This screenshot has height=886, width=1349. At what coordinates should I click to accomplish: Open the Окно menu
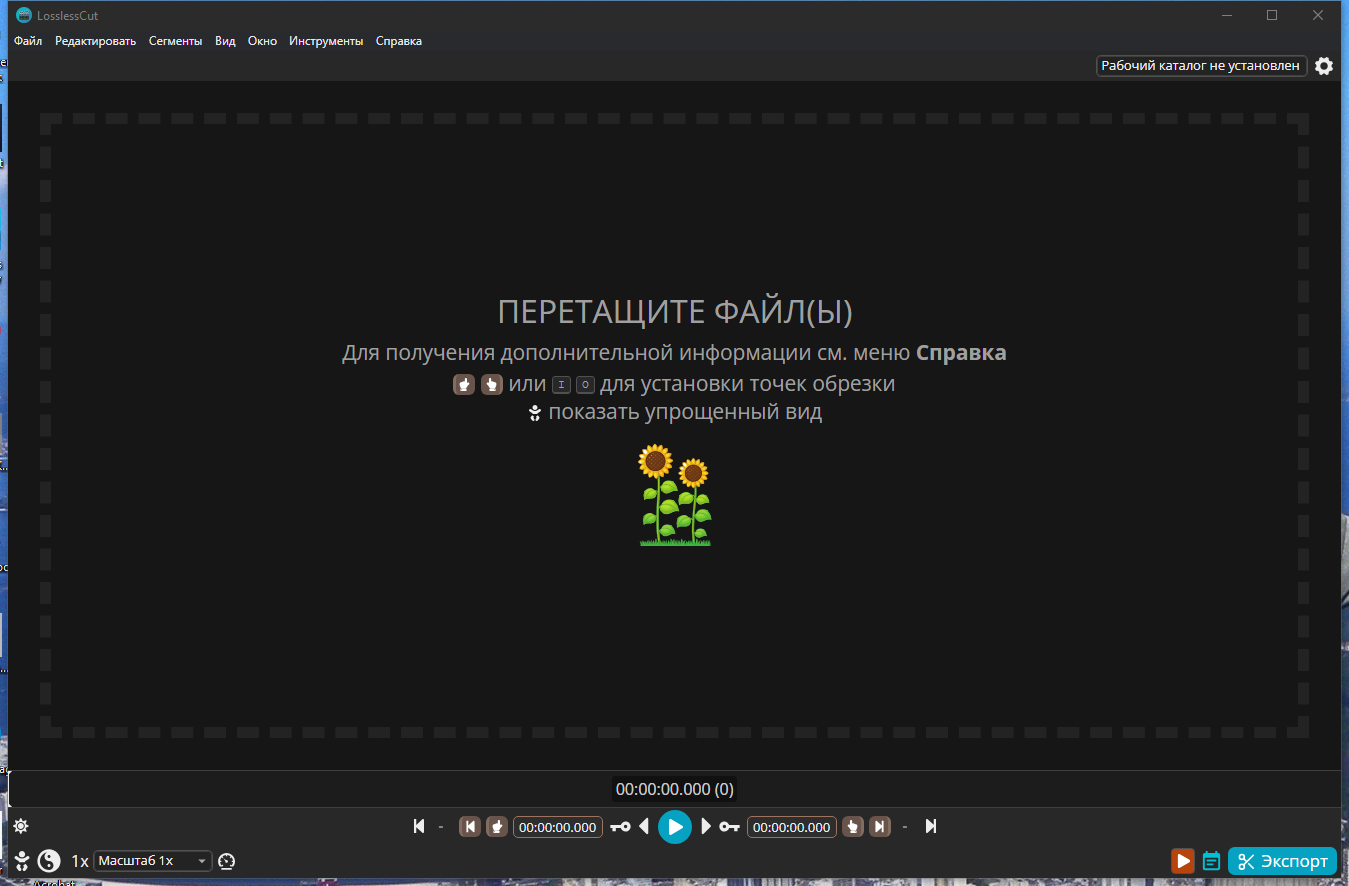tap(262, 41)
